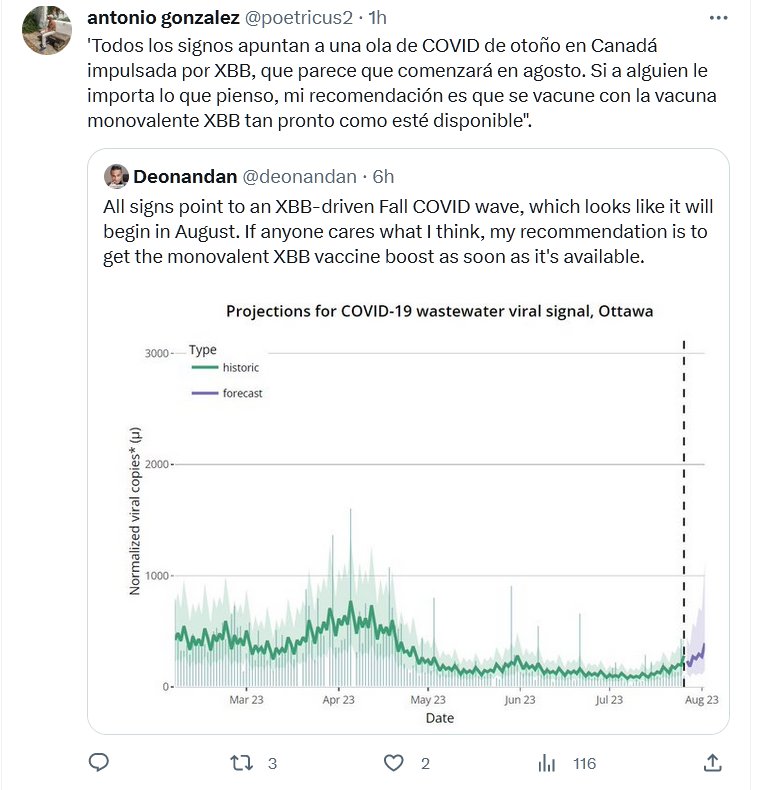Click the reply speech bubble icon
762x790 pixels.
(99, 763)
